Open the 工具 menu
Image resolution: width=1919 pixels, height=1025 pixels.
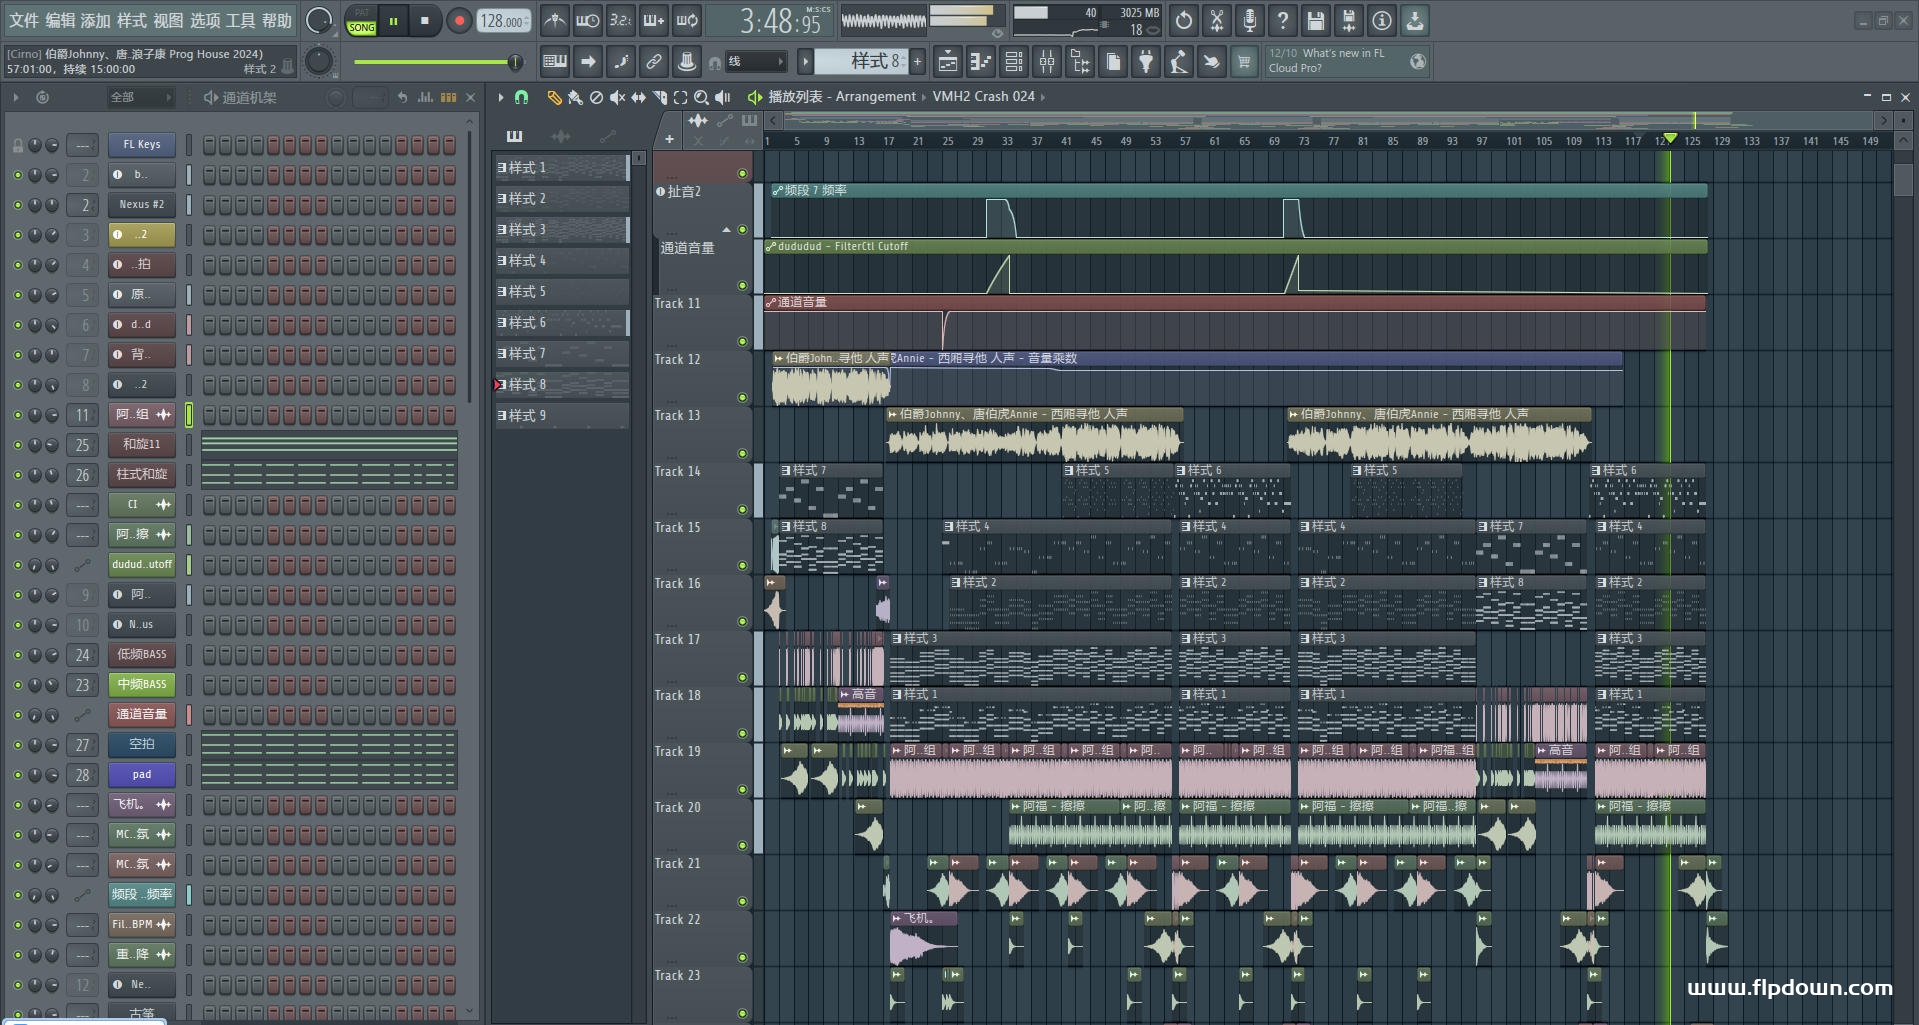(240, 20)
